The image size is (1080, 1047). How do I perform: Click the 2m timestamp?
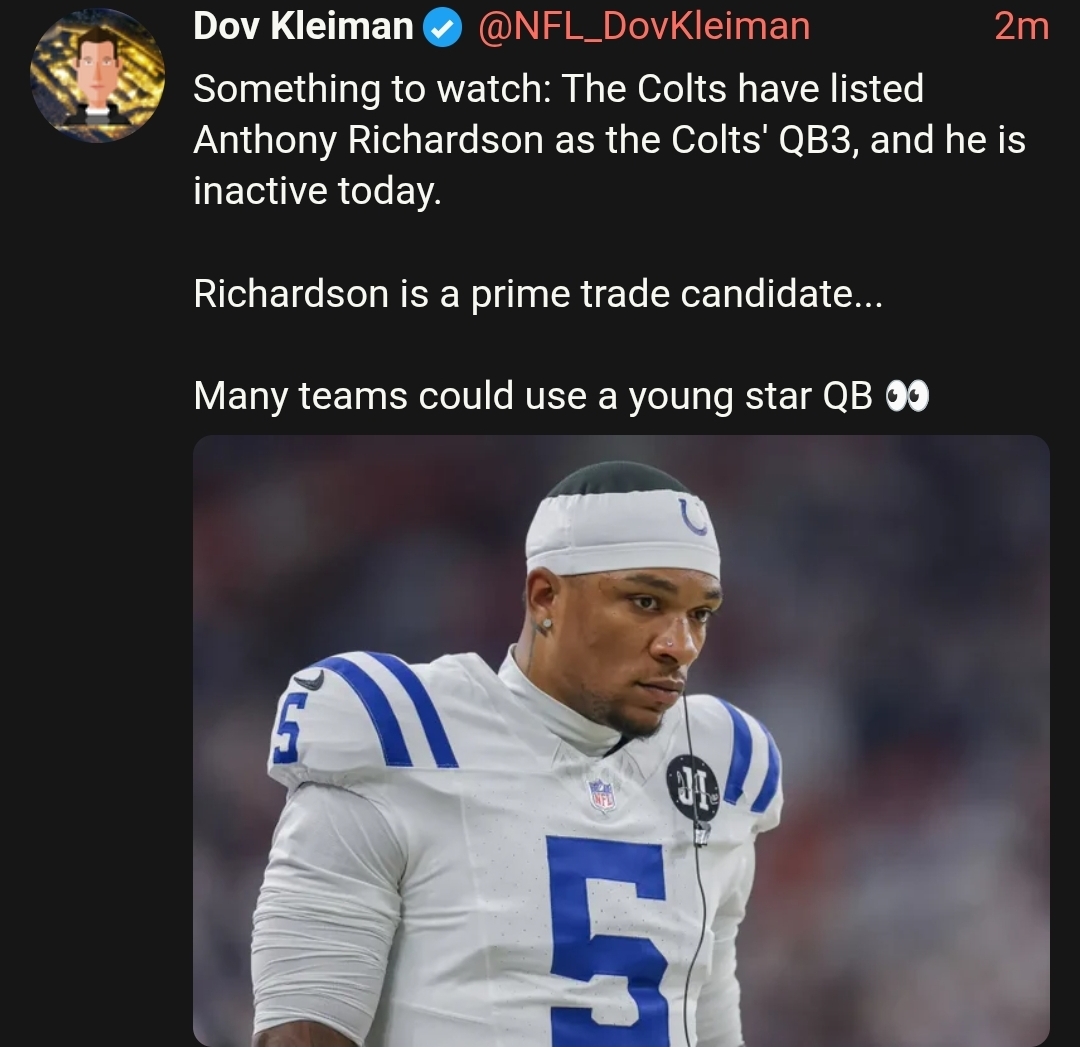(1020, 27)
